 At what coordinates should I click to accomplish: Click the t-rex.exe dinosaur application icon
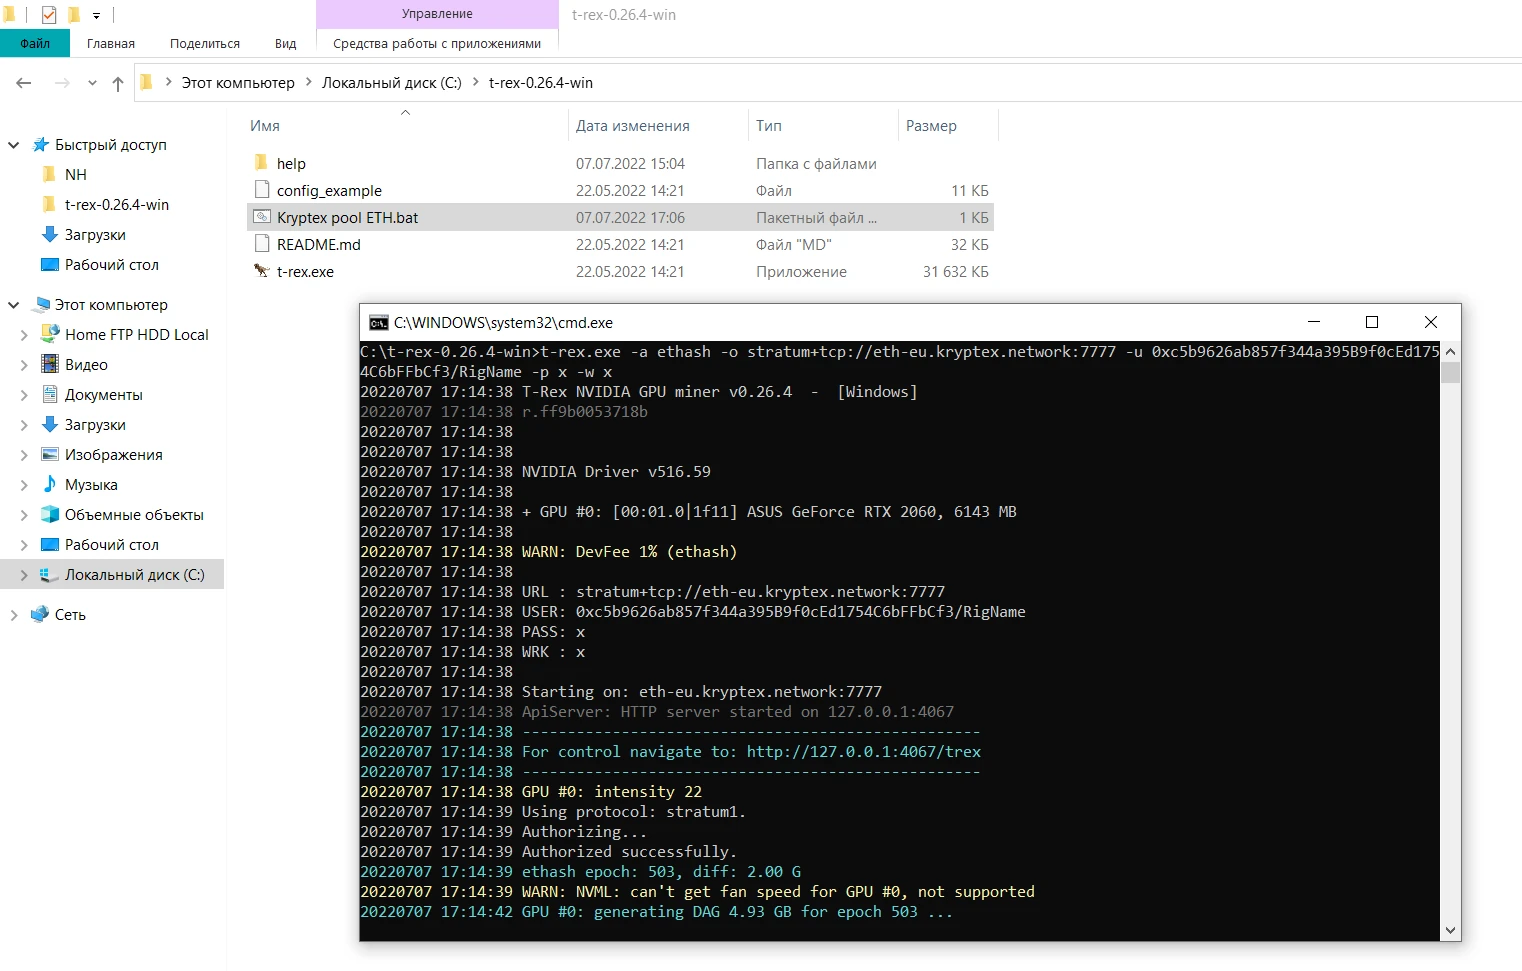pos(262,271)
